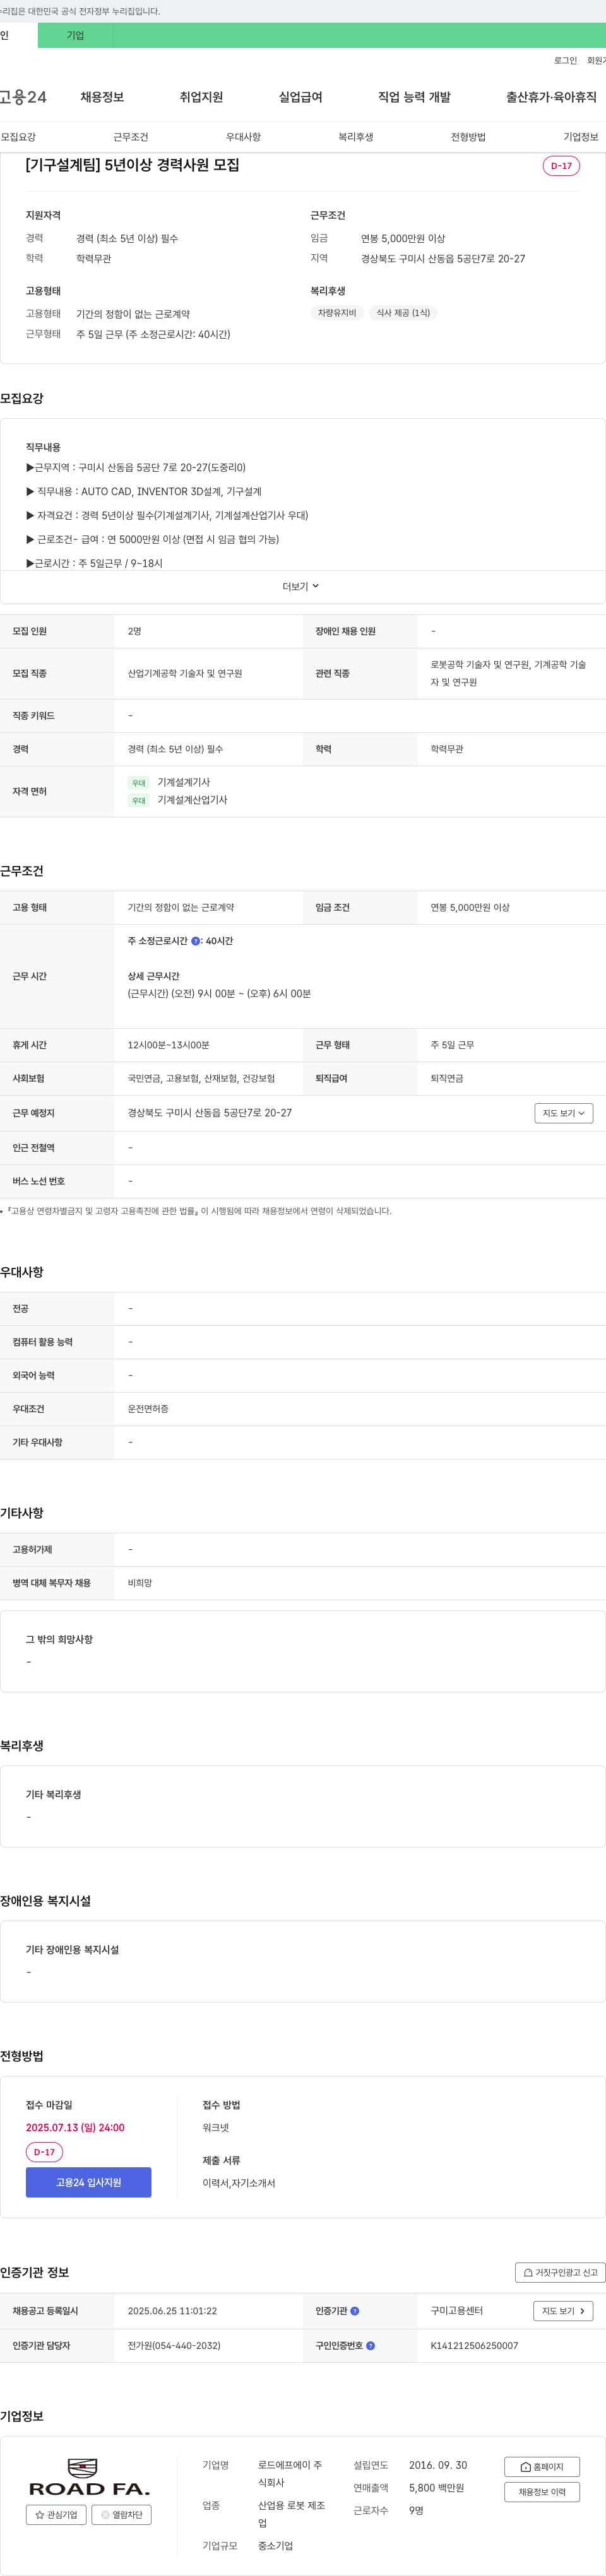Screen dimensions: 606x2576
Task: Open the company 홈페이지 button
Action: point(542,2467)
